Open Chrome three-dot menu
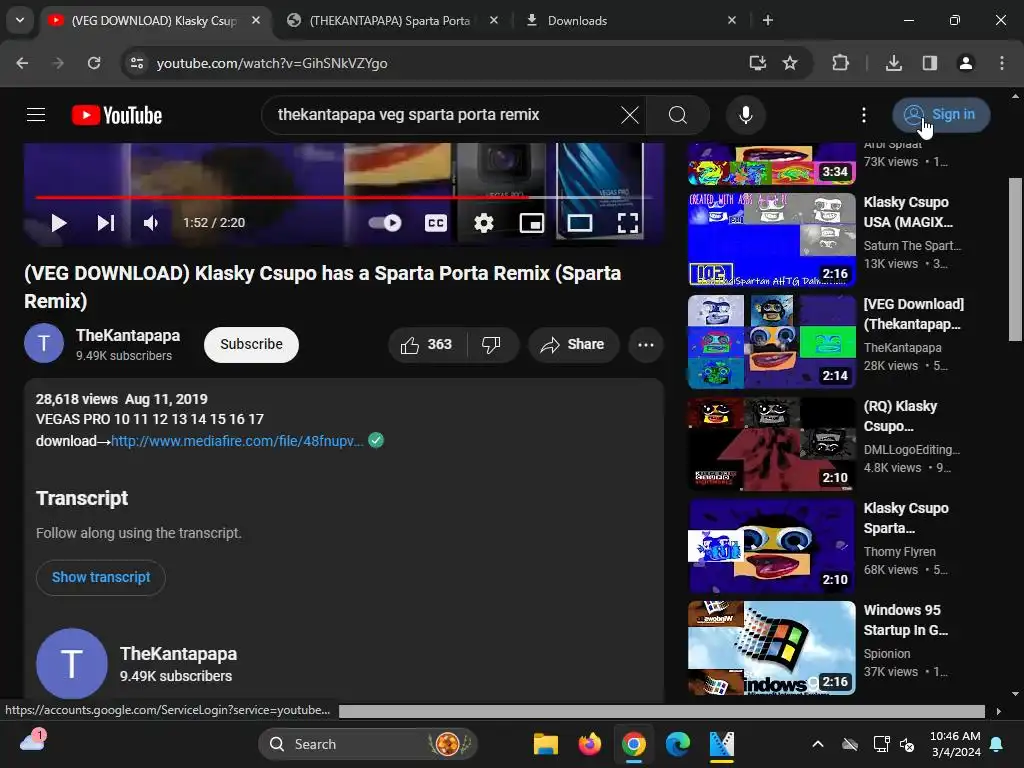This screenshot has width=1024, height=768. click(1002, 63)
